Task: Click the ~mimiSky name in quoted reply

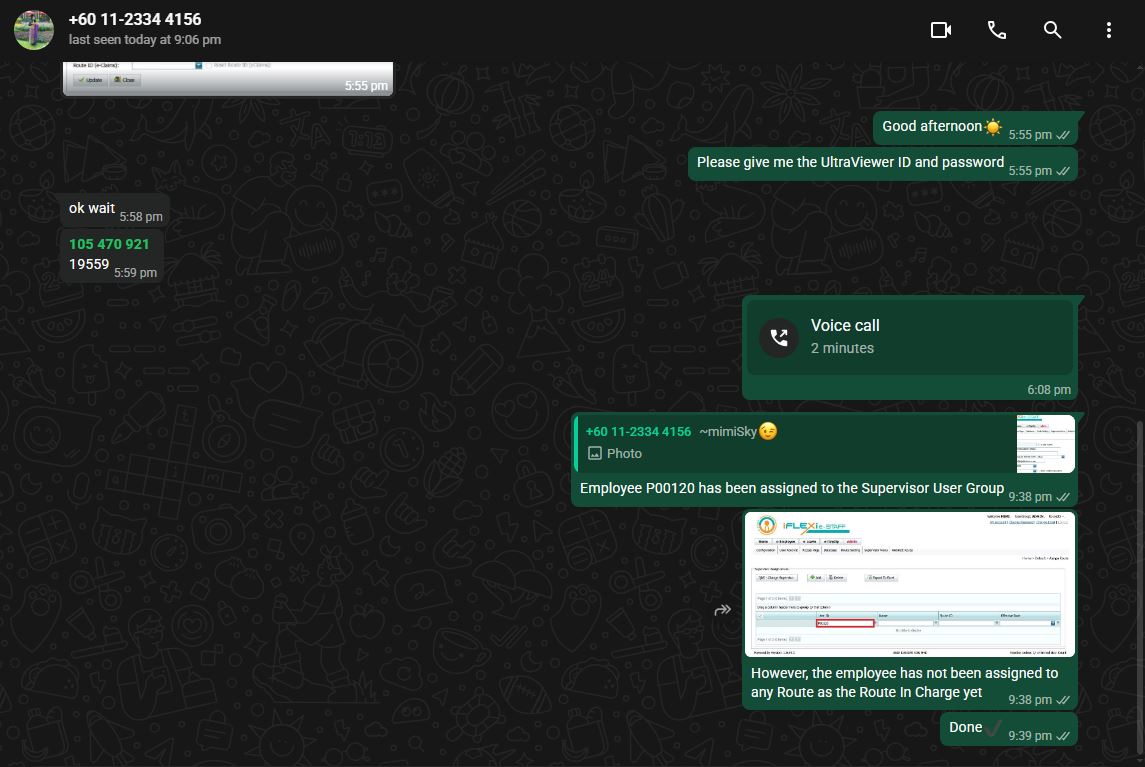Action: pyautogui.click(x=738, y=432)
